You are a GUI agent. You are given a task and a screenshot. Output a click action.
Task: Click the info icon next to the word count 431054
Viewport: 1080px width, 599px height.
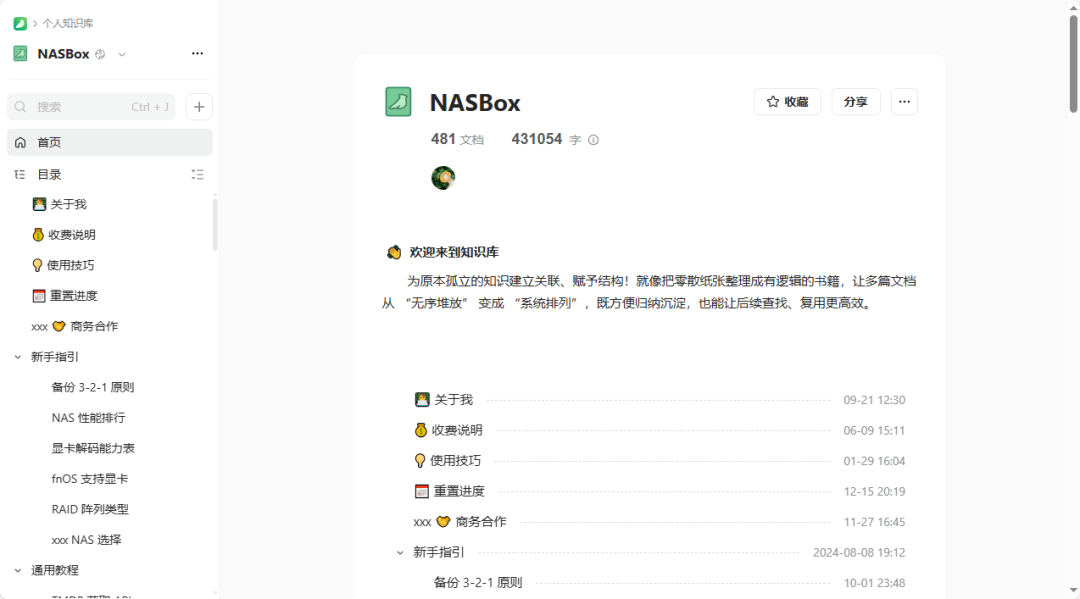(x=592, y=139)
